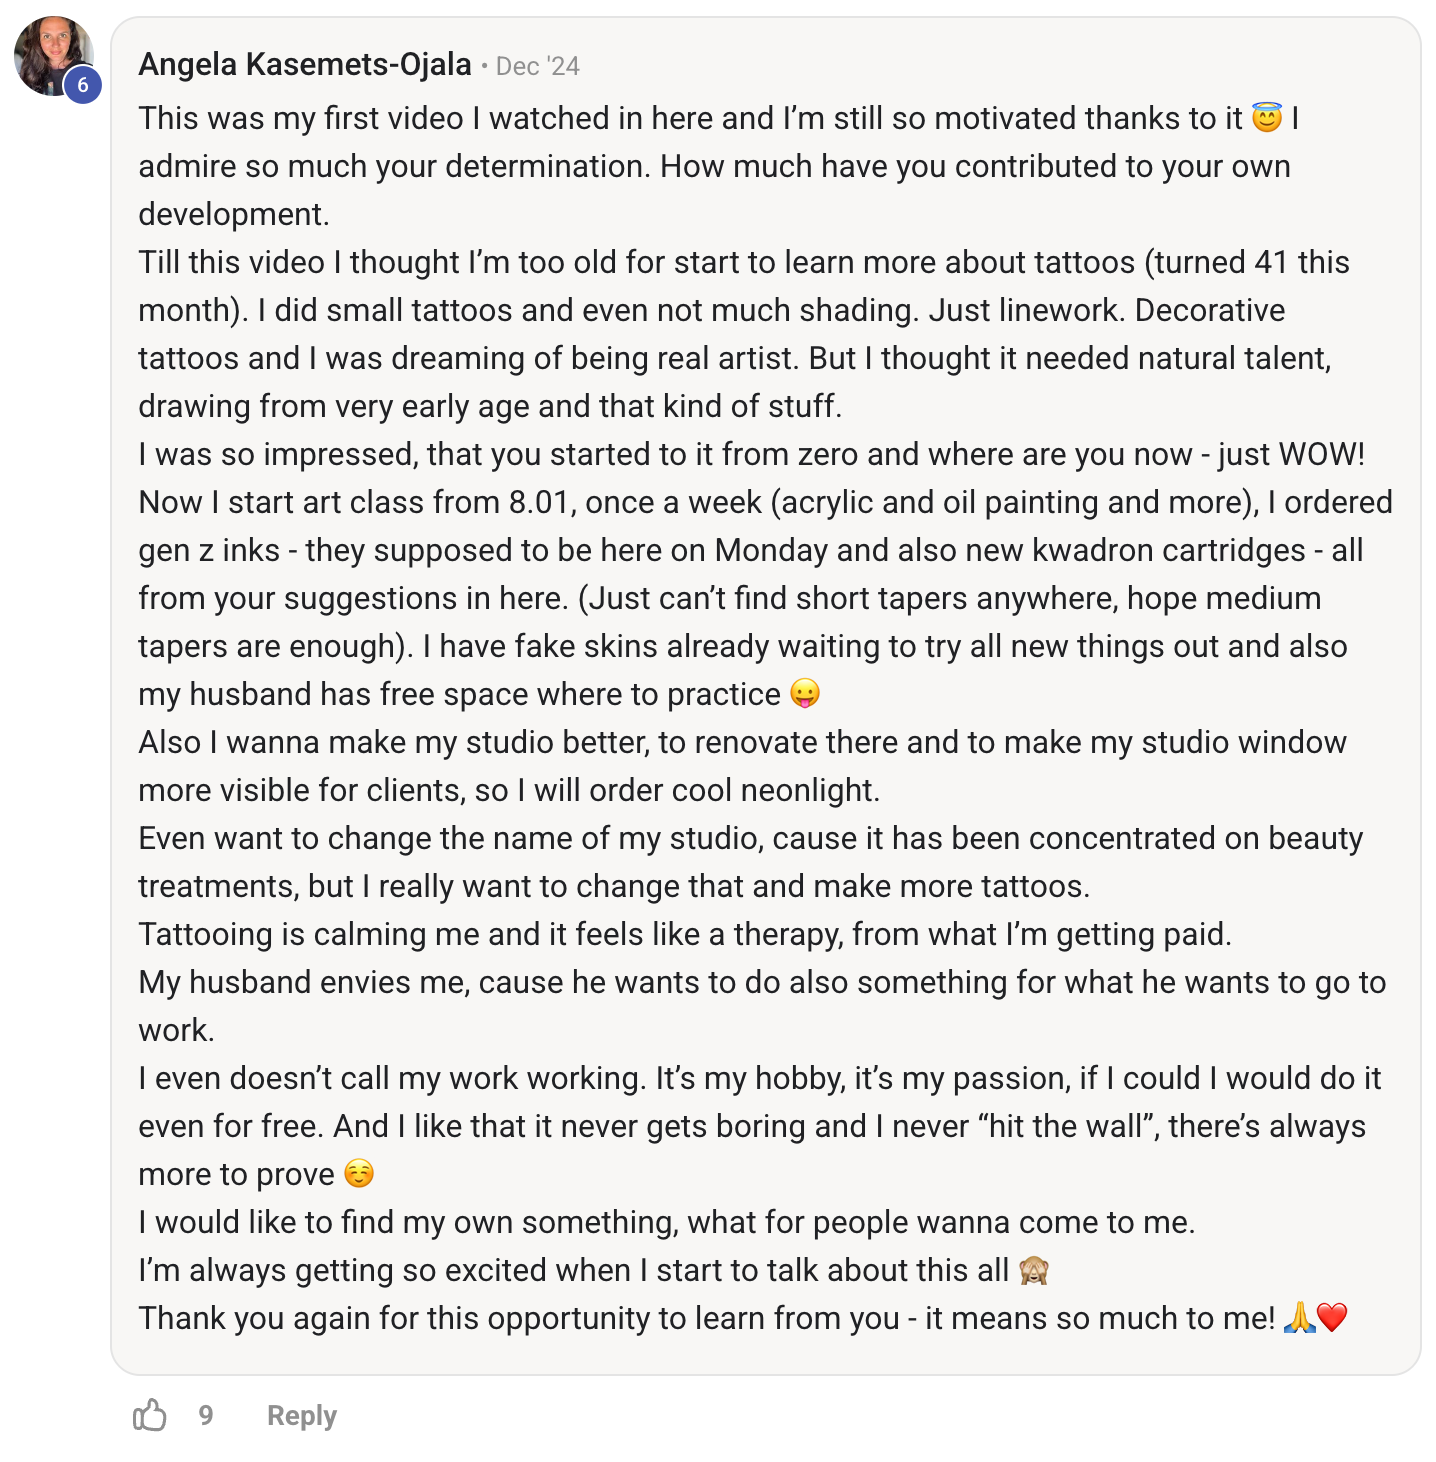The width and height of the screenshot is (1436, 1462).
Task: Reply to Angela's comment
Action: click(x=302, y=1415)
